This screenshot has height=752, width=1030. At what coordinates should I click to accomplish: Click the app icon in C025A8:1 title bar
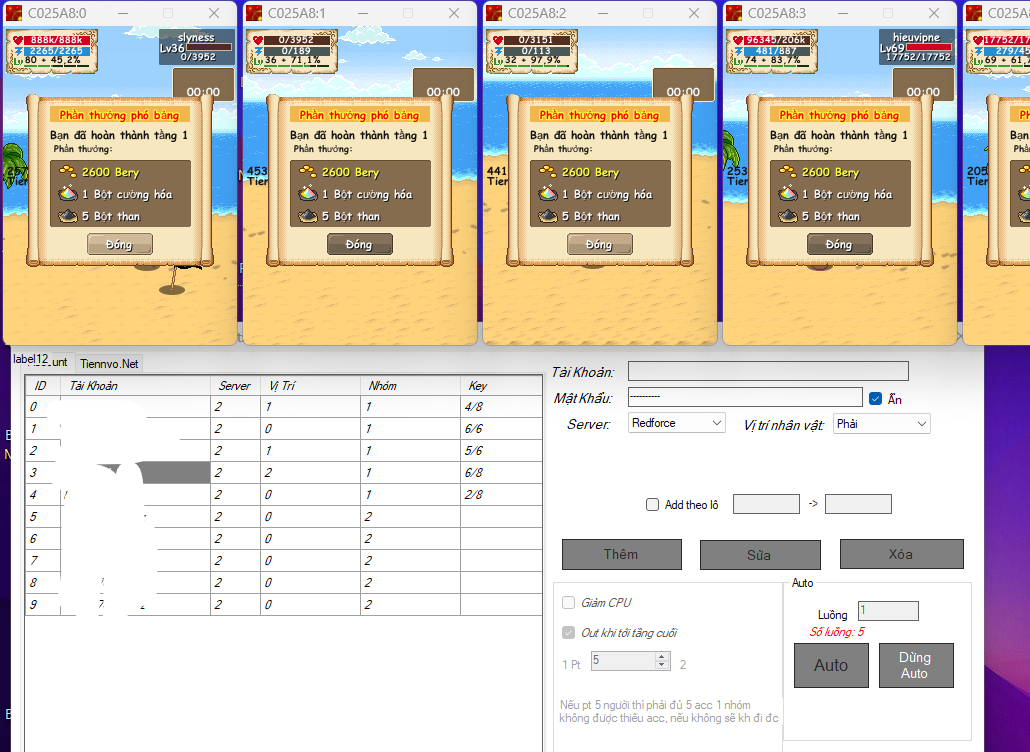pyautogui.click(x=254, y=13)
